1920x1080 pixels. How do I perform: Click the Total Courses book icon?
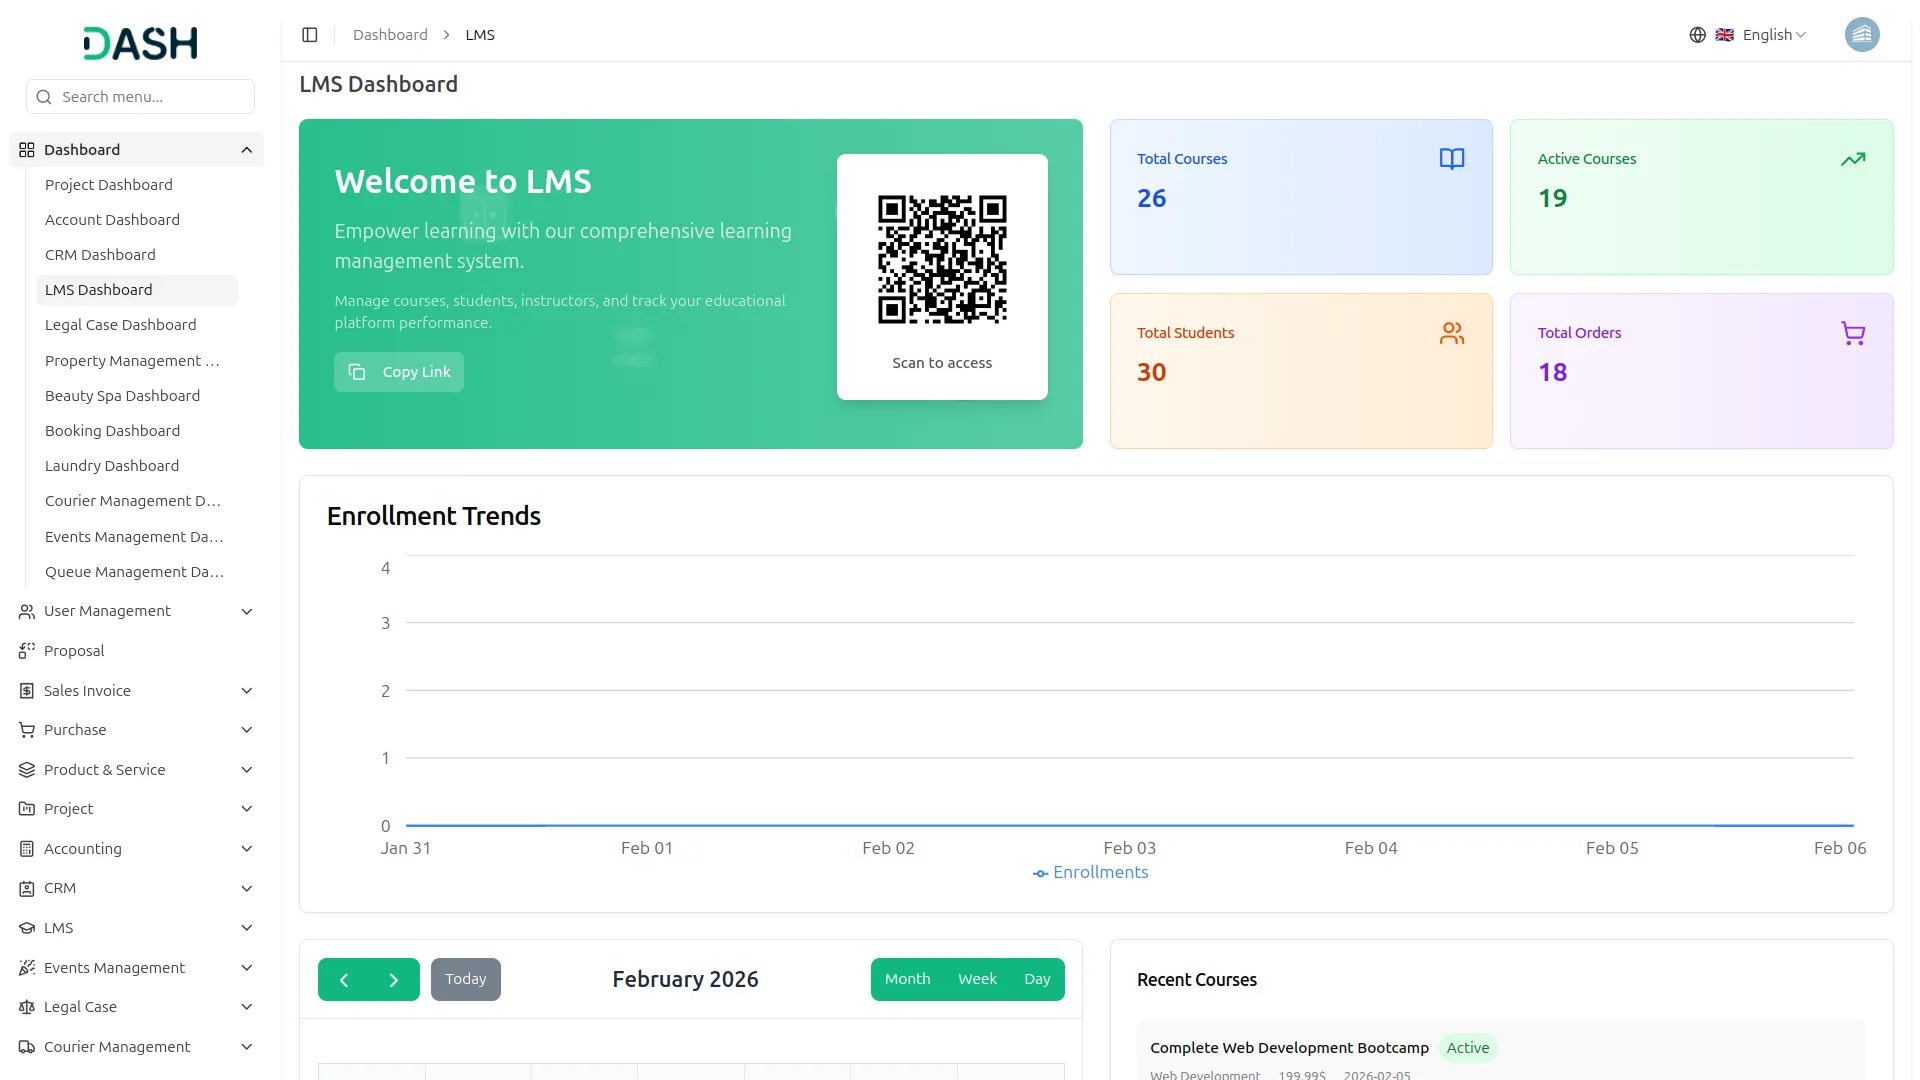coord(1451,159)
